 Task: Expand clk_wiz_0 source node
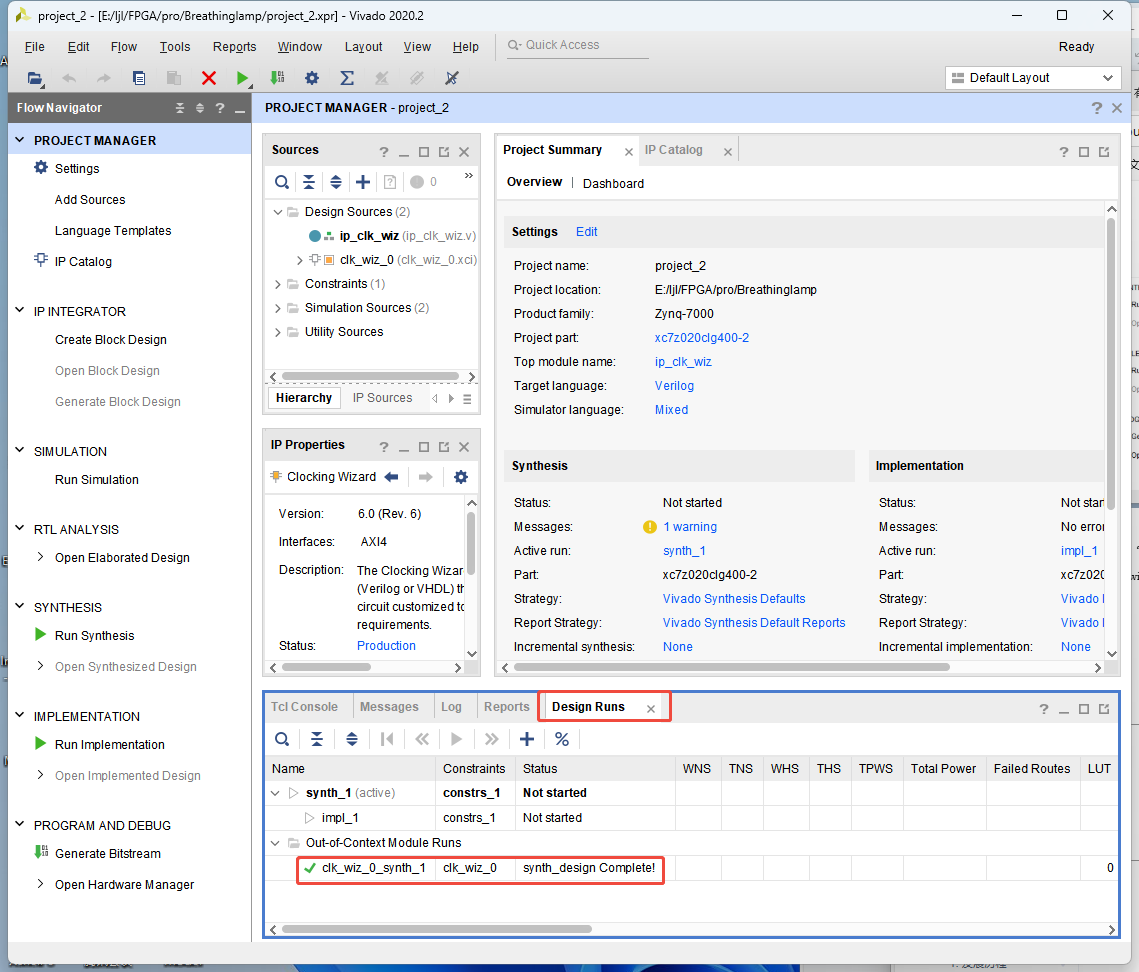tap(299, 259)
